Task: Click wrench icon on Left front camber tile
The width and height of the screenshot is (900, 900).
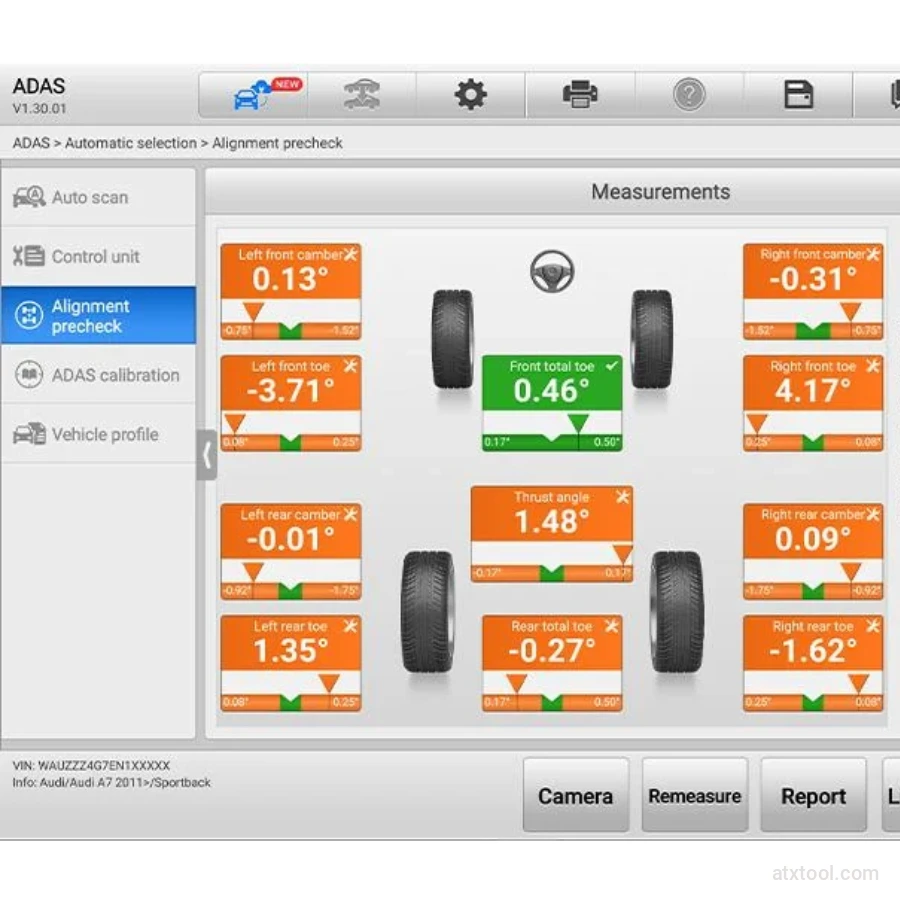Action: 351,254
